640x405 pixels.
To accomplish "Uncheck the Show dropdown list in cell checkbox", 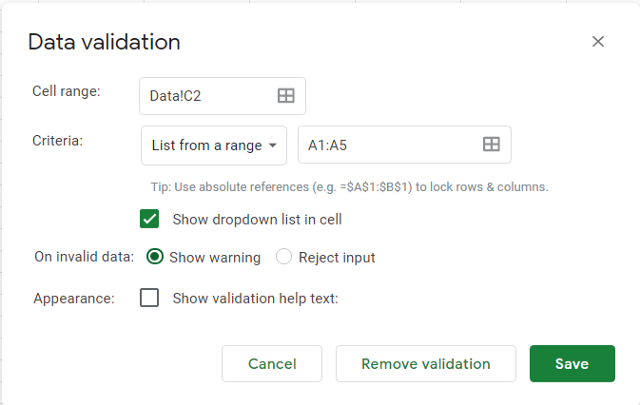I will click(x=150, y=218).
